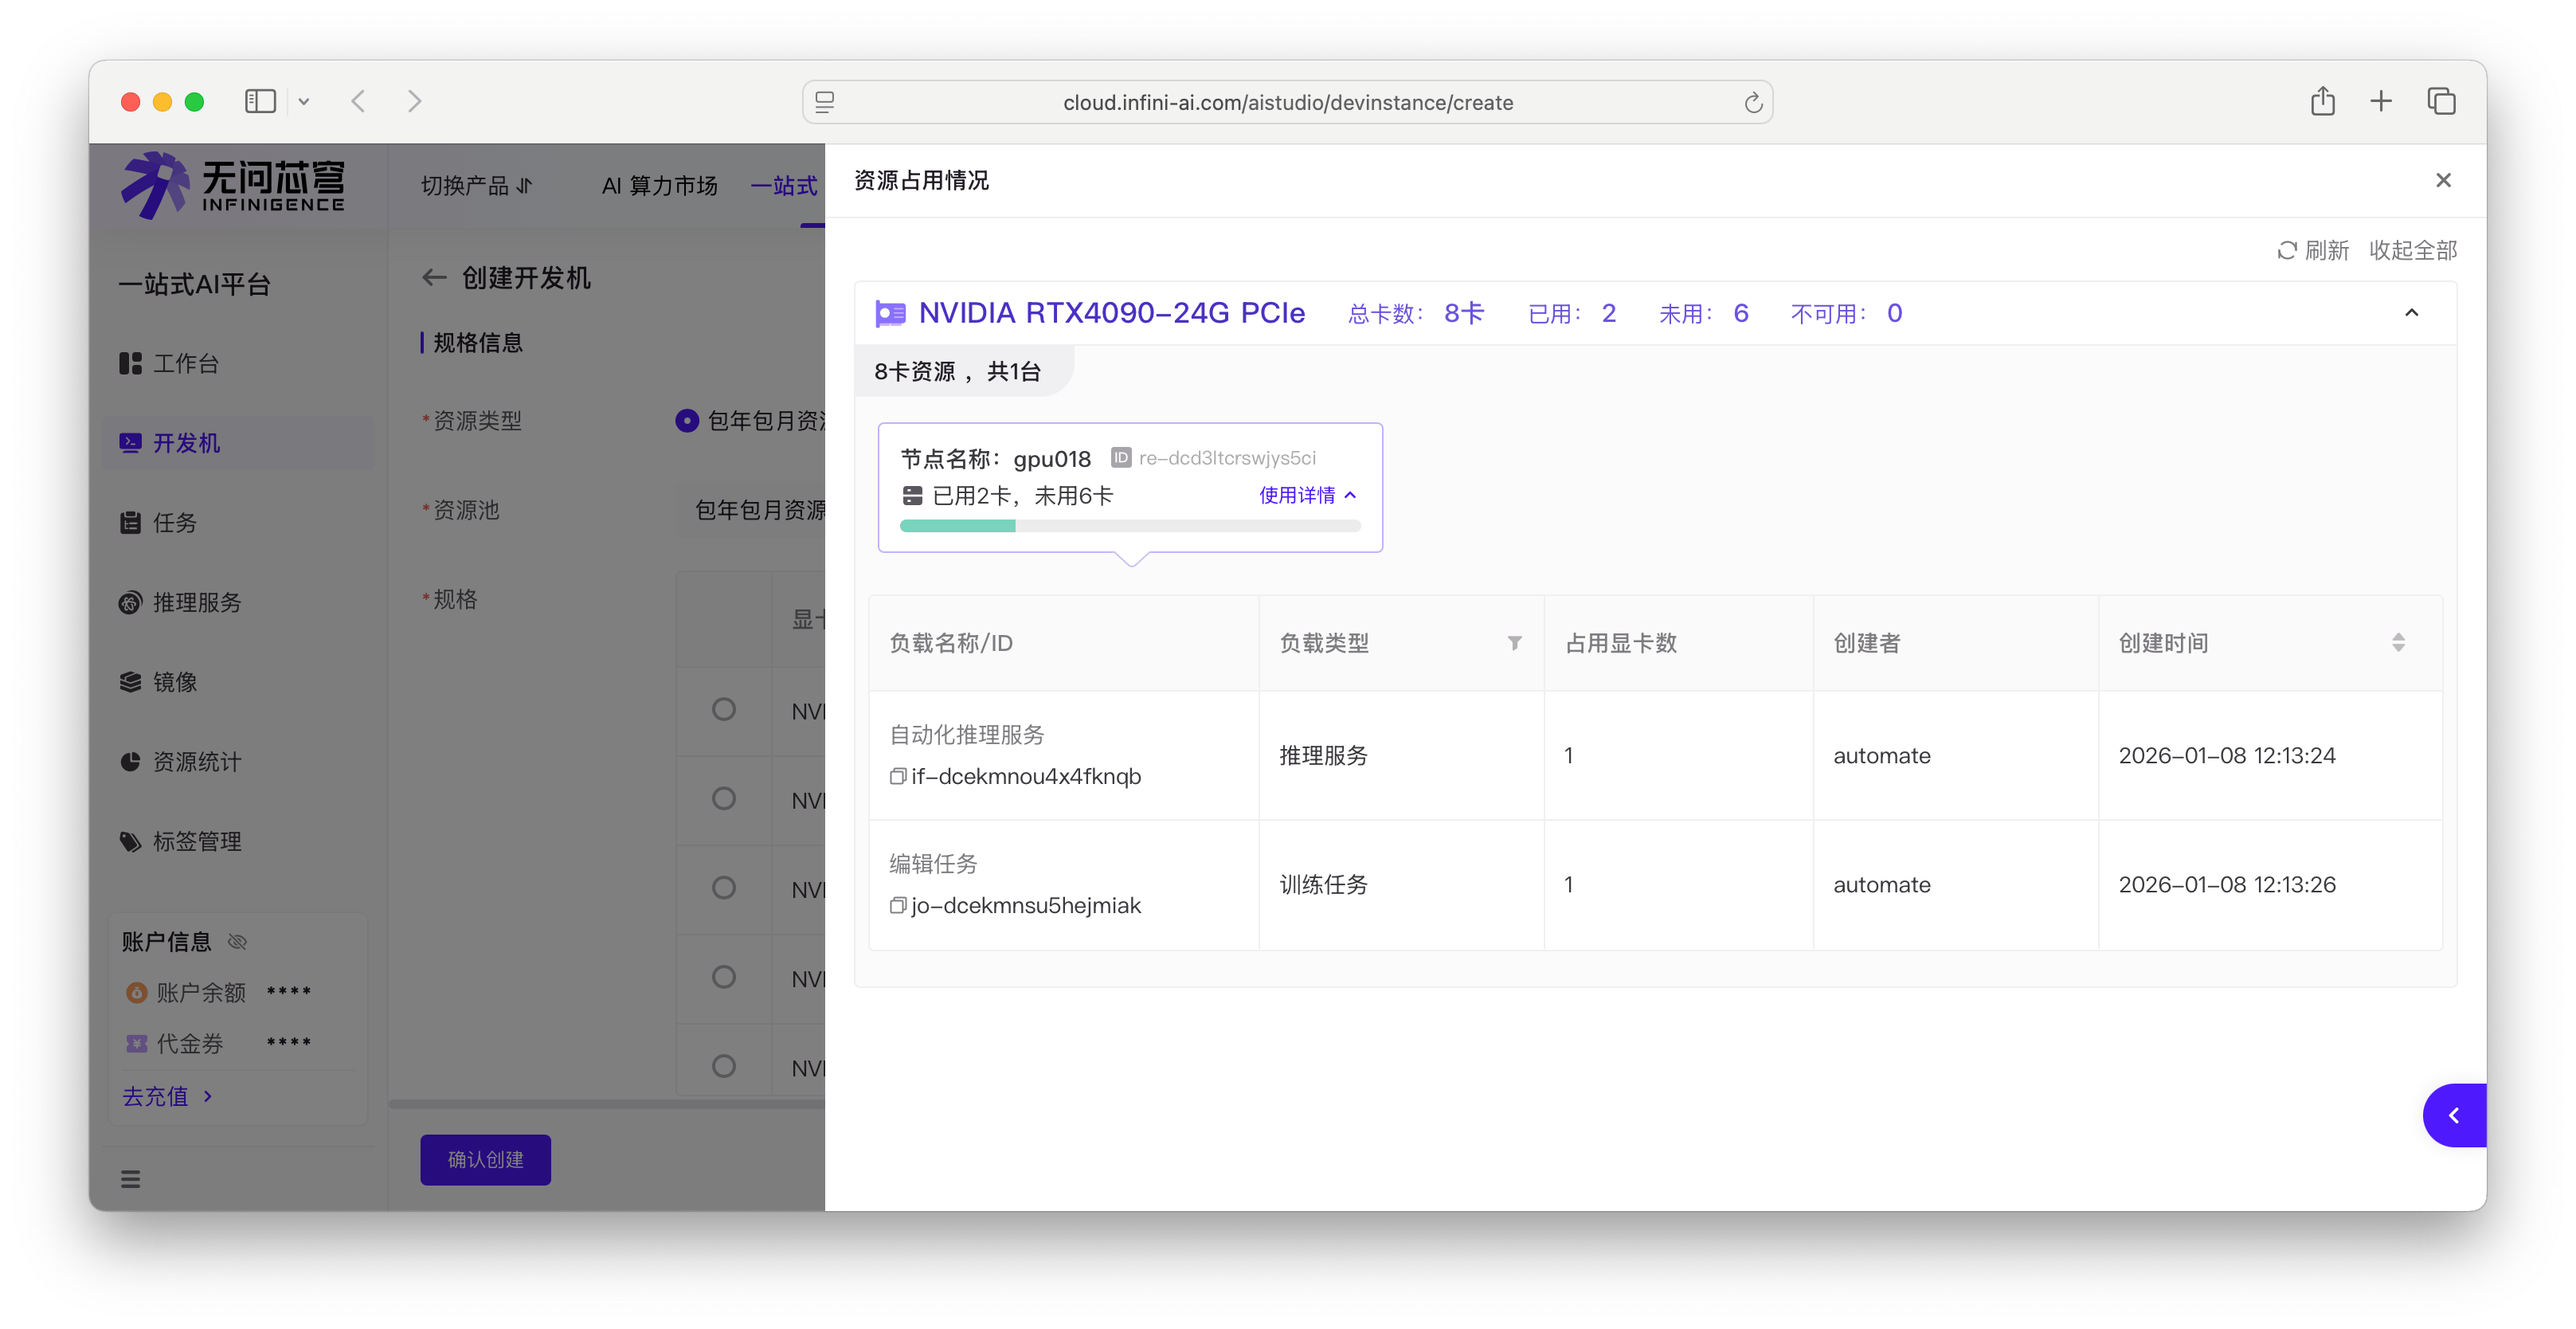This screenshot has height=1329, width=2576.
Task: Copy the if-dcekmnou4x4fknqb ID icon
Action: (x=897, y=776)
